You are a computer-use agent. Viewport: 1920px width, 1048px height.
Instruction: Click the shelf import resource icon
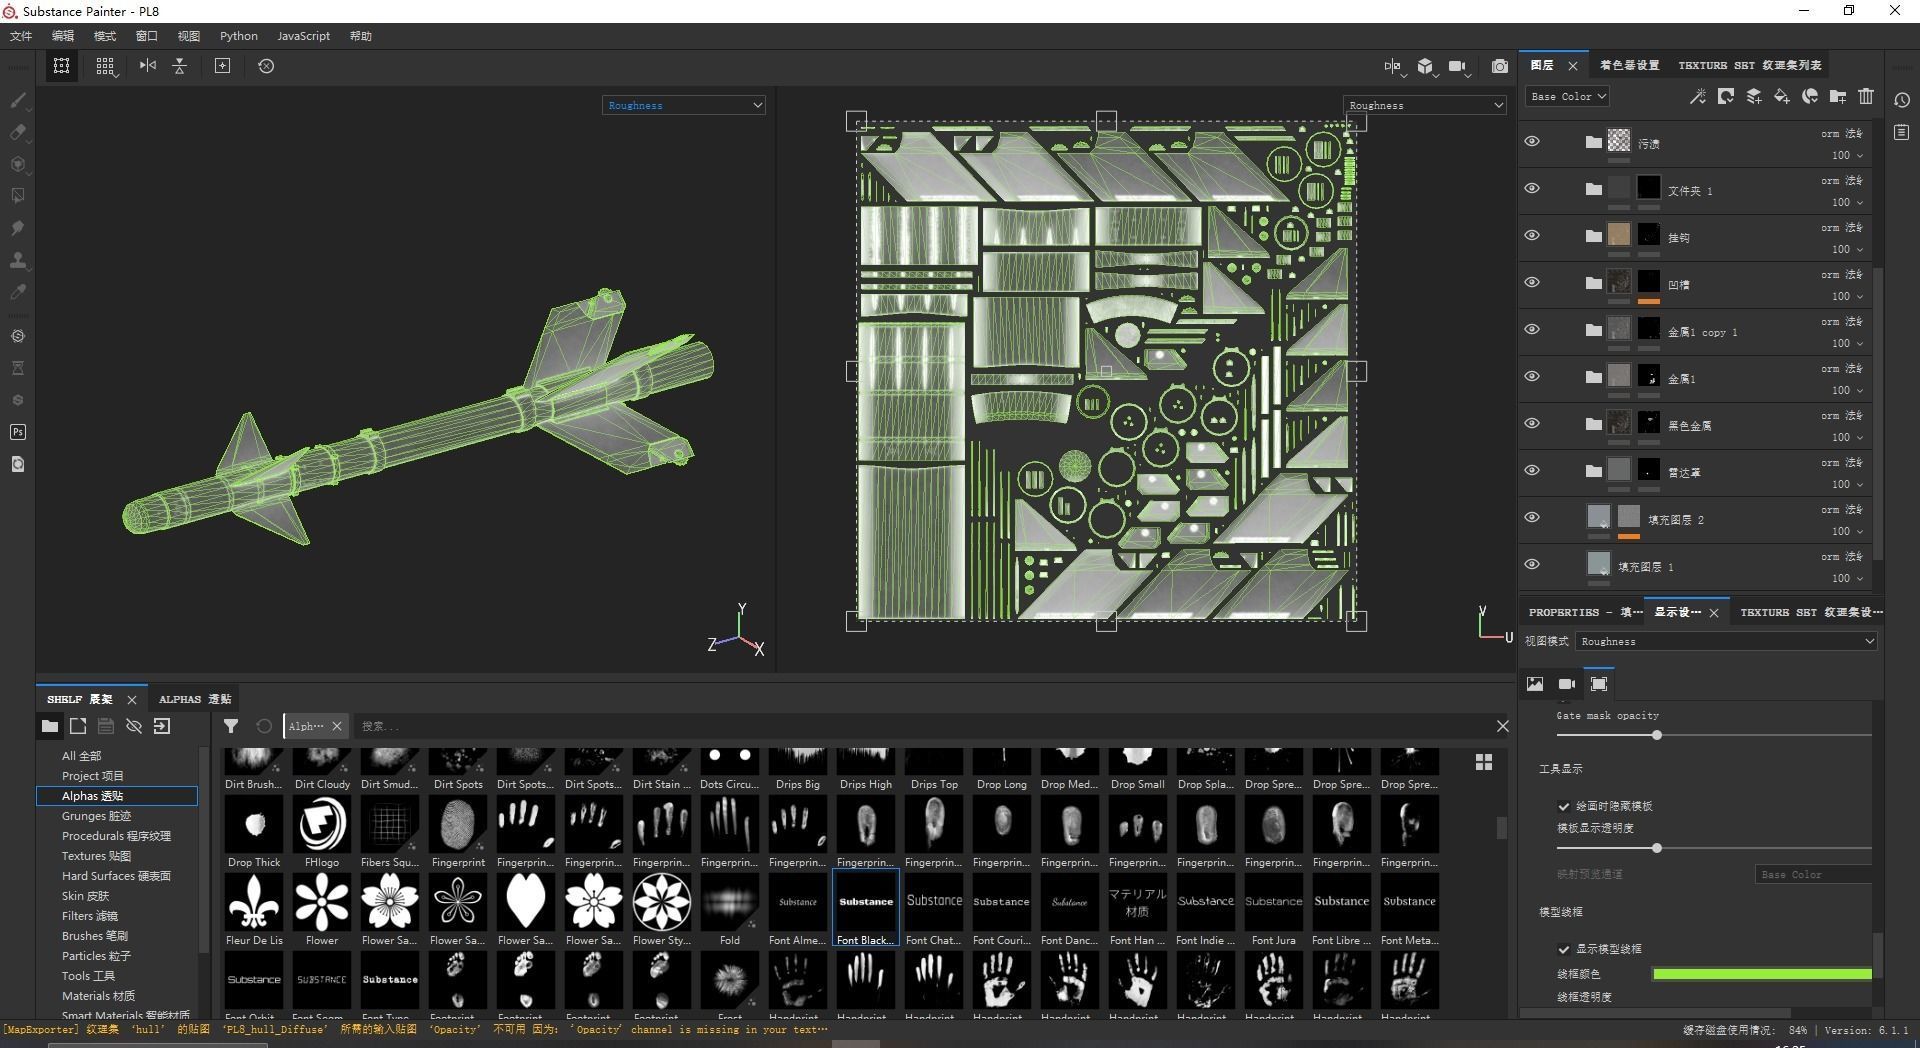[162, 726]
